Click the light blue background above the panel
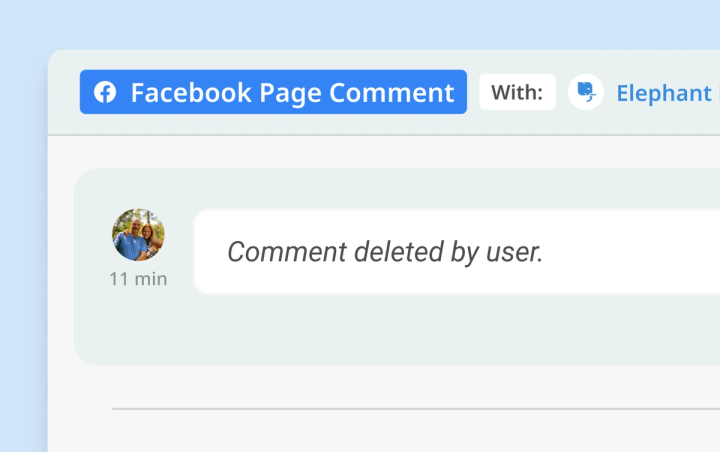Image resolution: width=720 pixels, height=452 pixels. pos(360,24)
